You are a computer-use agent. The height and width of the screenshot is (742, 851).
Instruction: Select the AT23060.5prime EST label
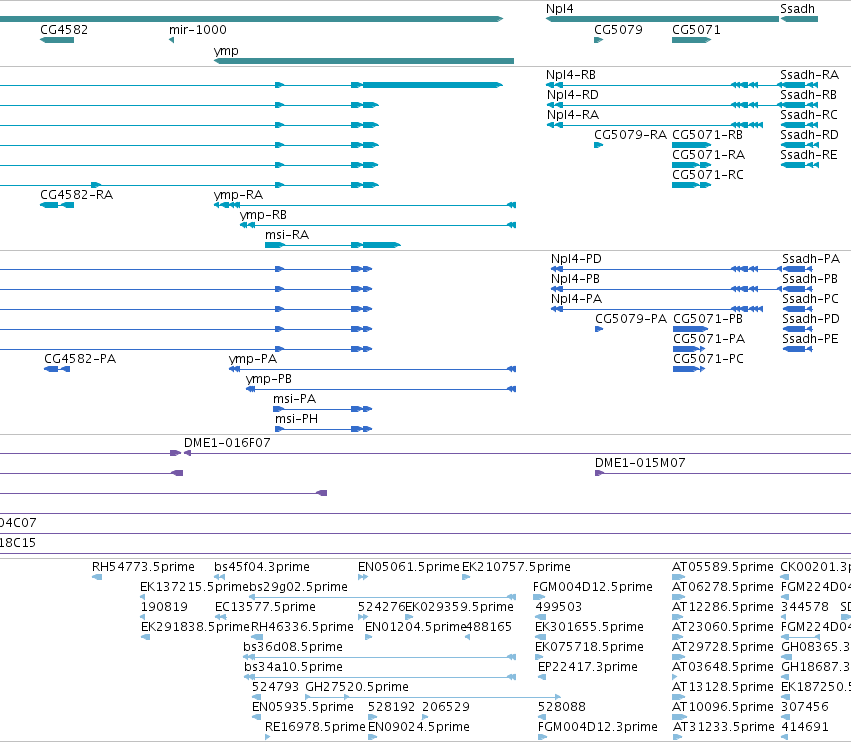(722, 627)
